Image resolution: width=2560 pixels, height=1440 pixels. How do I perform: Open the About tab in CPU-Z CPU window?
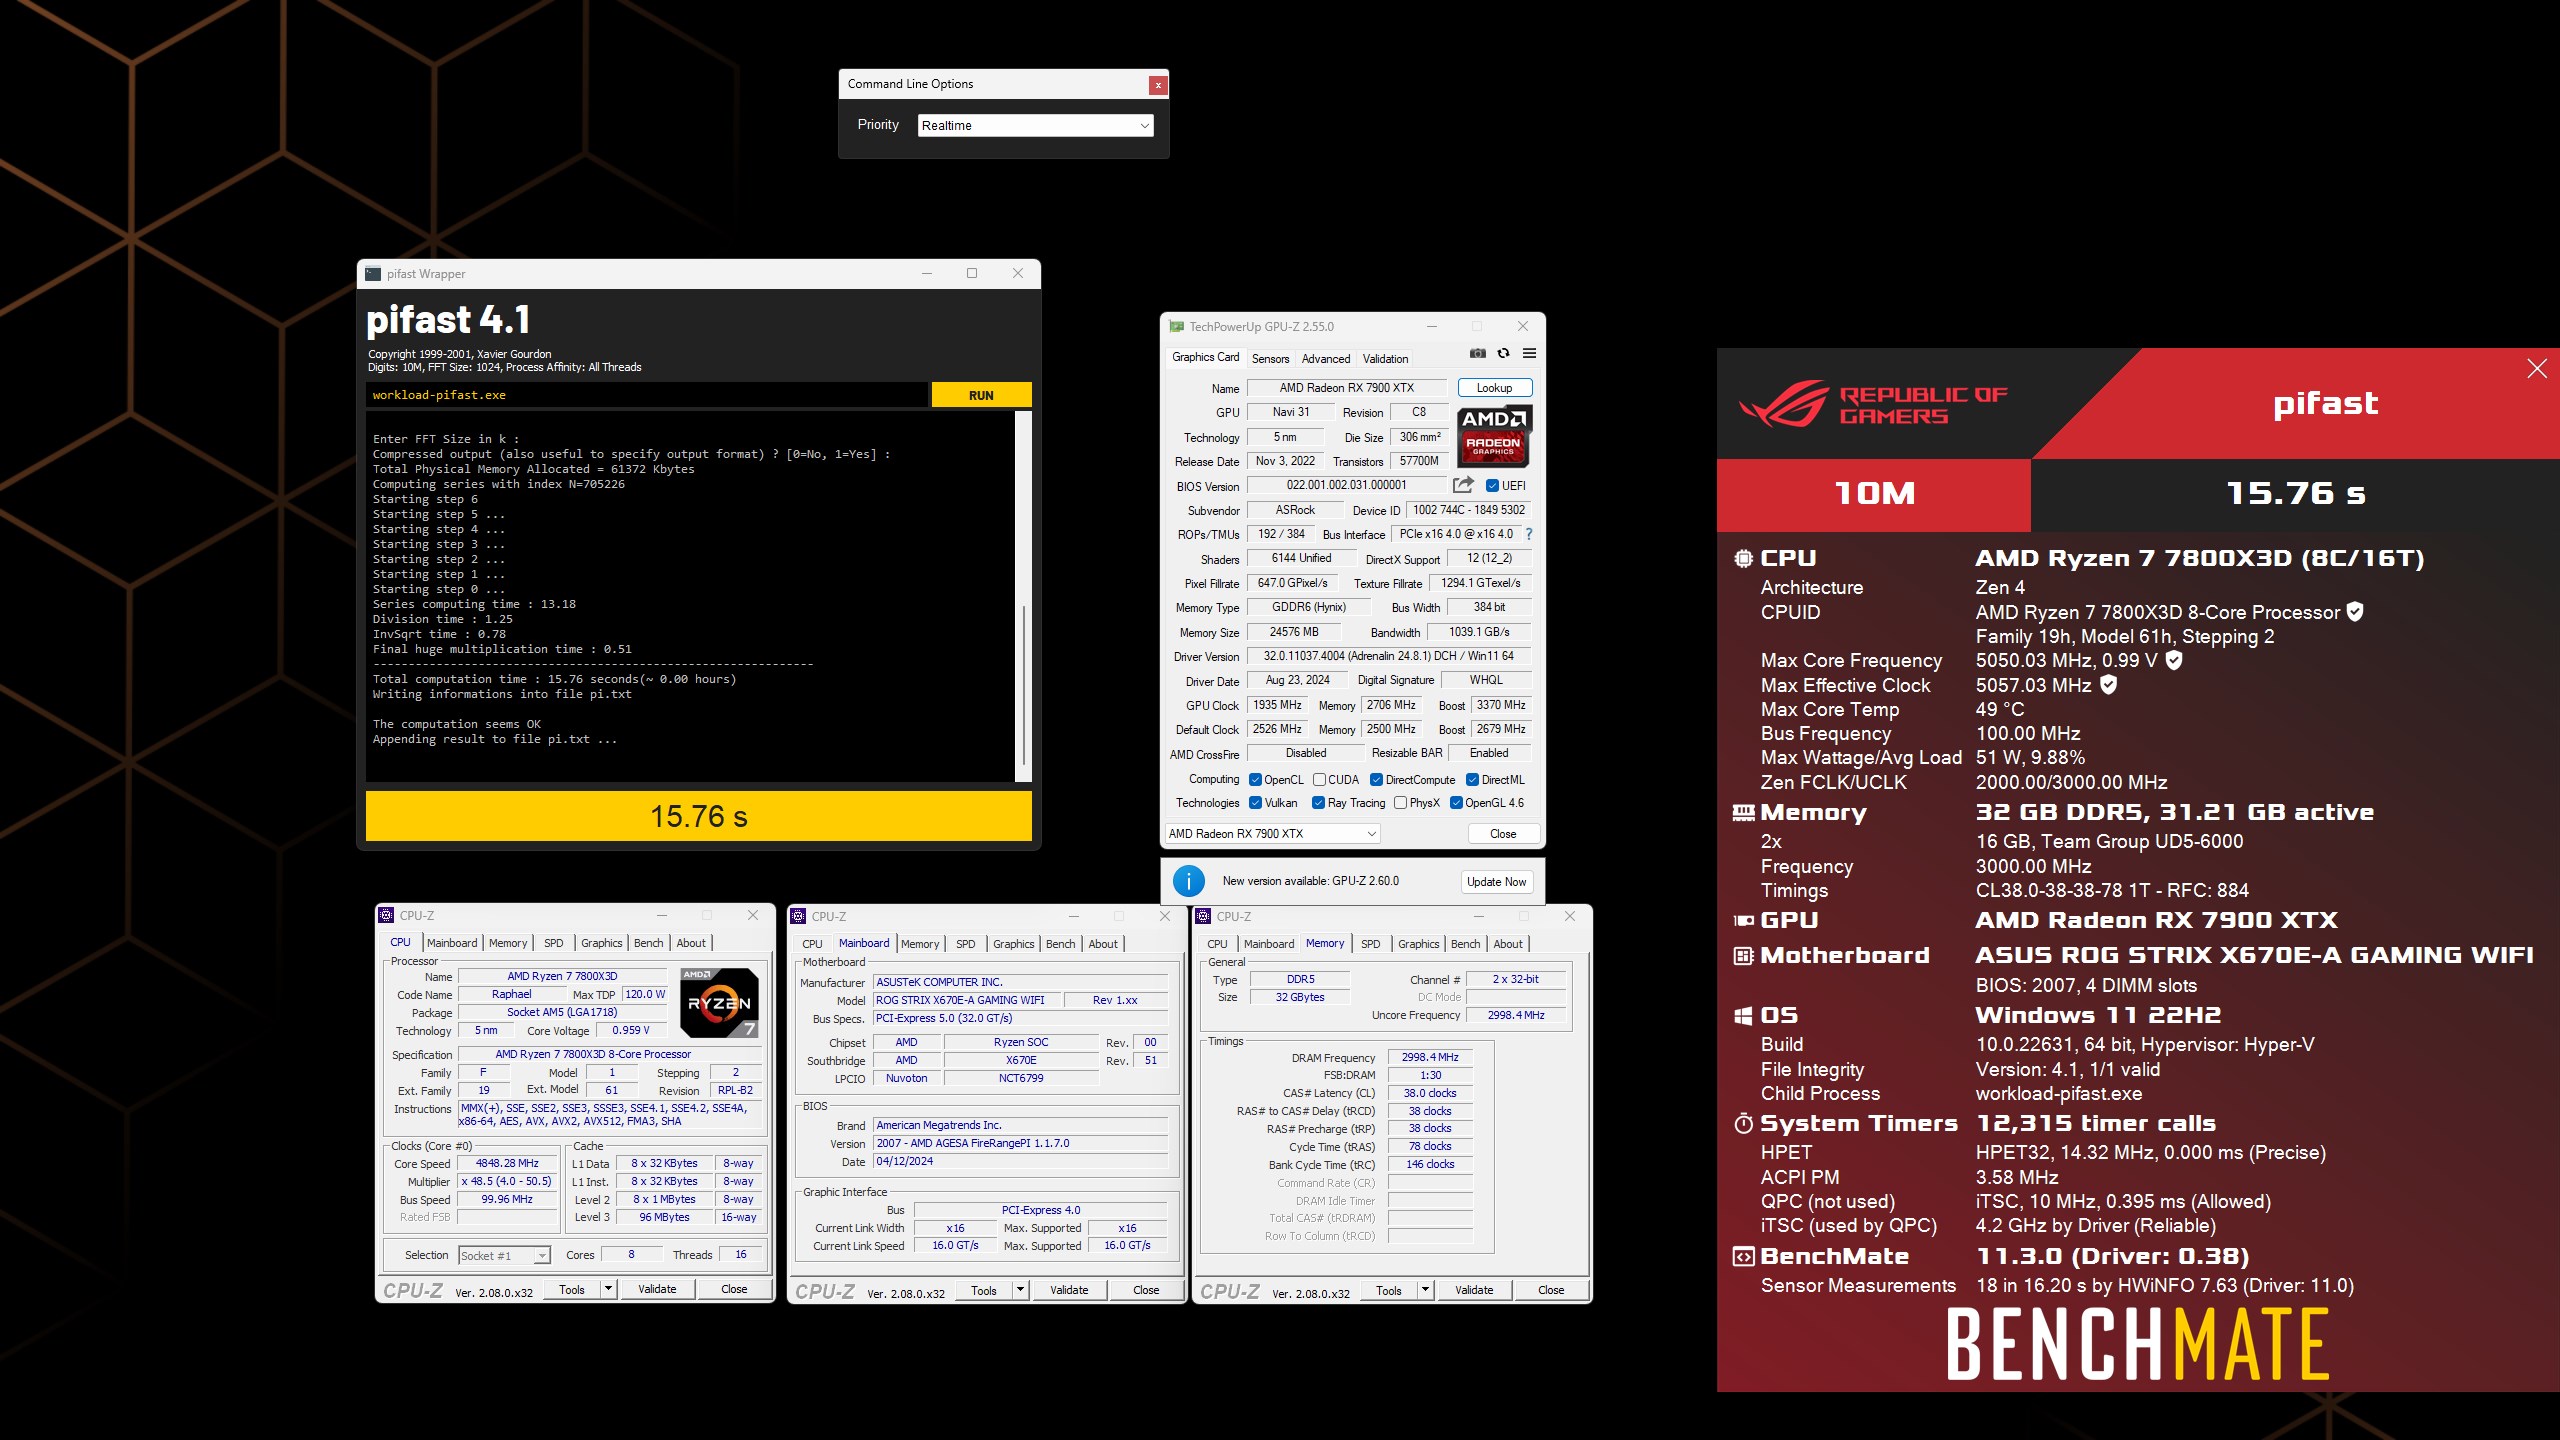[691, 943]
